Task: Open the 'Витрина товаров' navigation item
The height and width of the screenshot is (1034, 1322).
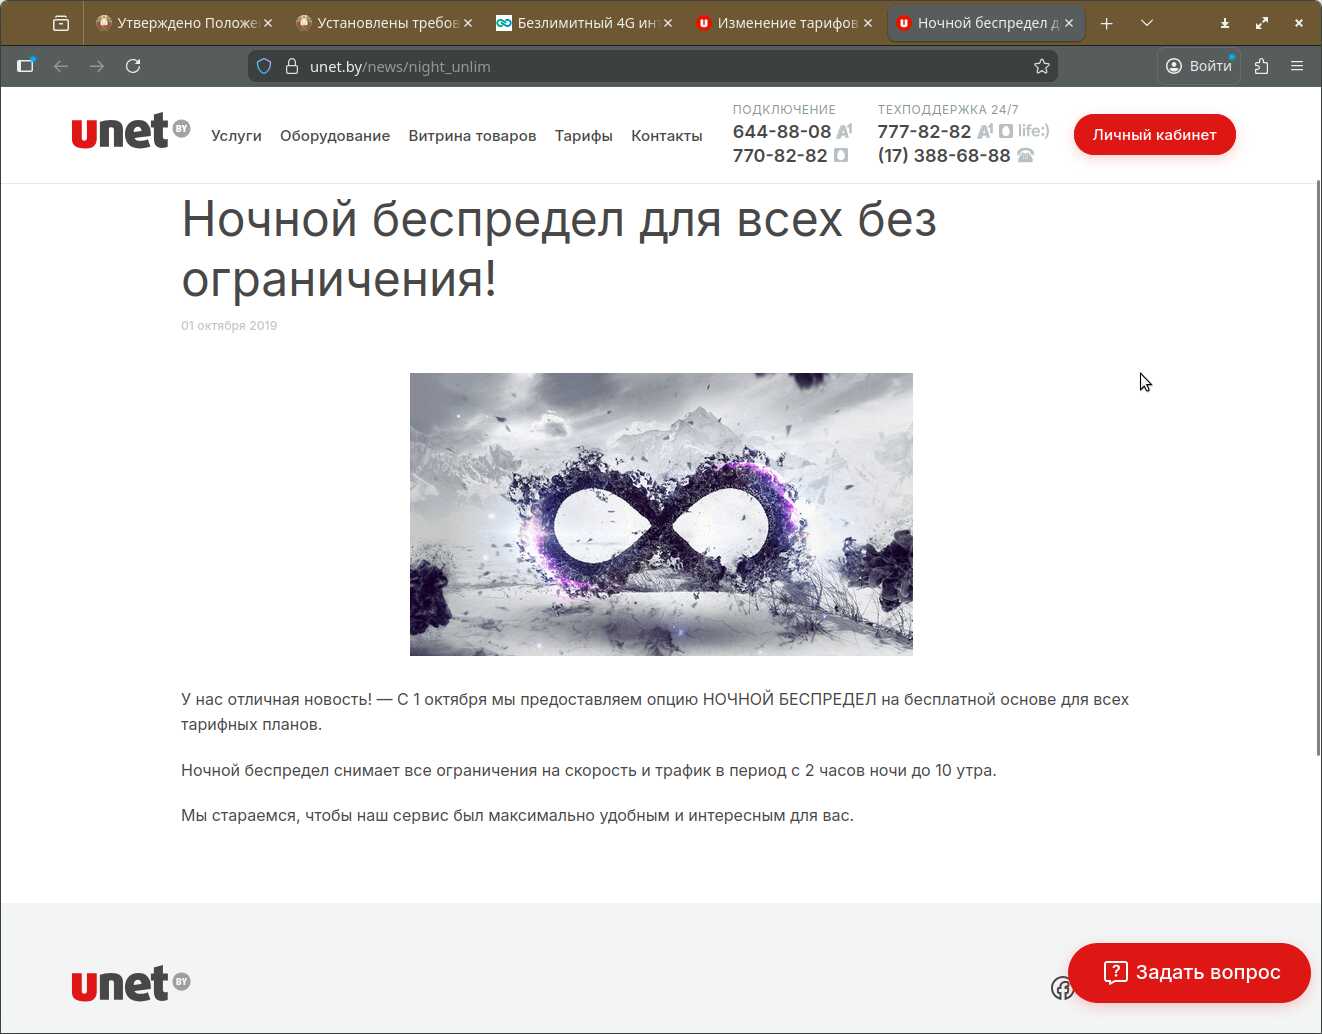Action: [x=472, y=136]
